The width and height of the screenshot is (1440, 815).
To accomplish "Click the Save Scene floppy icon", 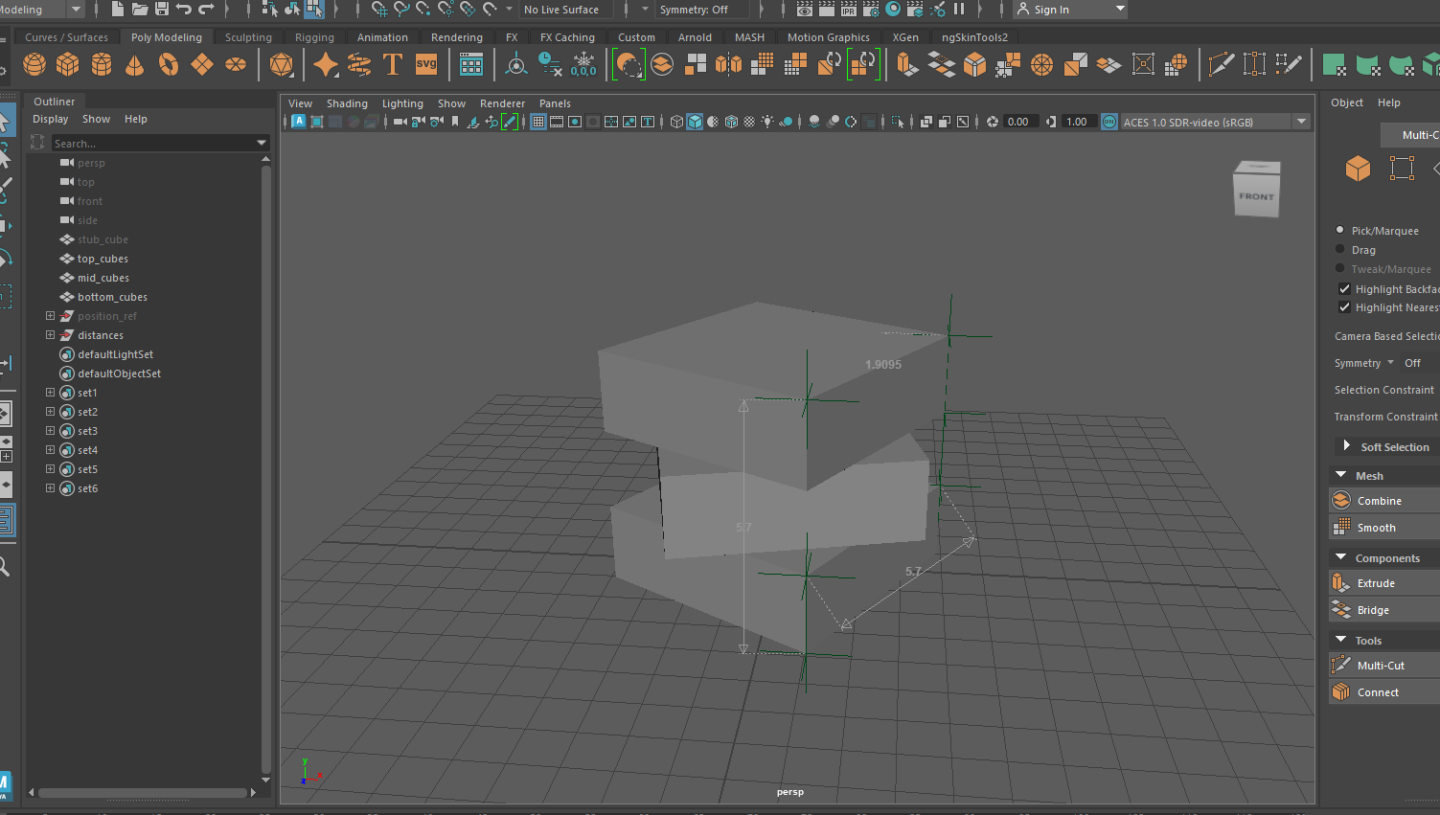I will tap(162, 9).
